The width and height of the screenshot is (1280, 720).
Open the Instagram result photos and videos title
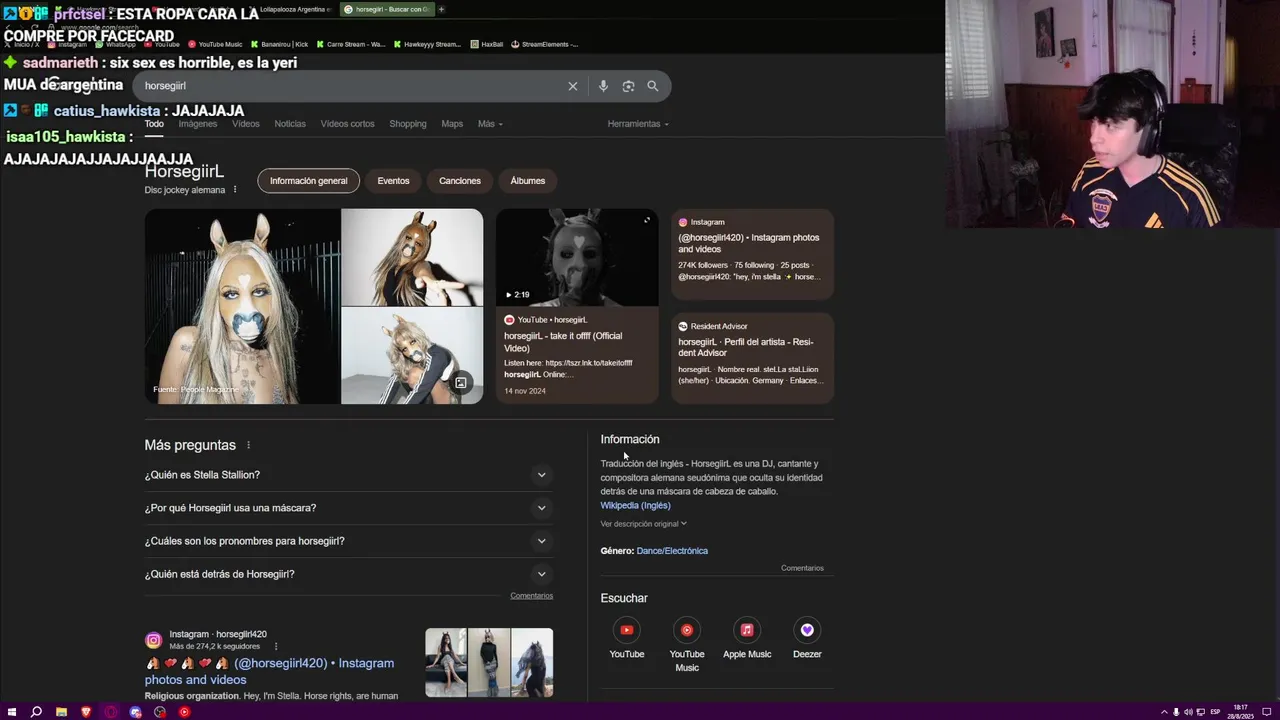pyautogui.click(x=269, y=671)
